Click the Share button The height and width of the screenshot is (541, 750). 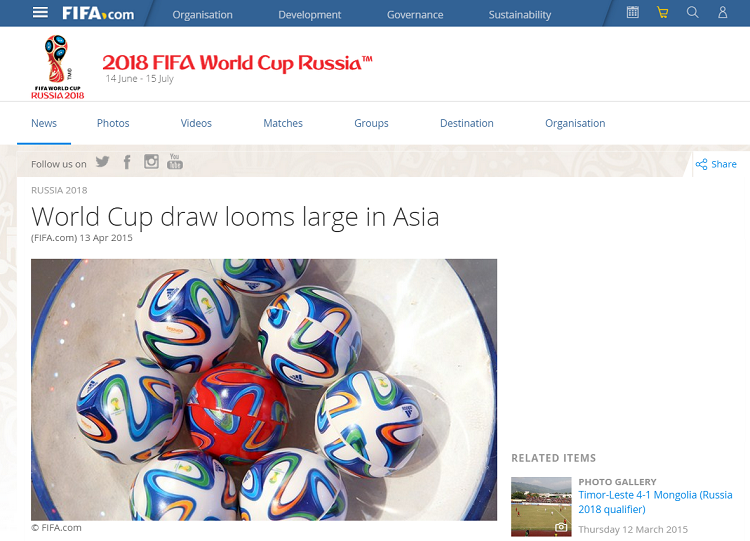[x=716, y=164]
